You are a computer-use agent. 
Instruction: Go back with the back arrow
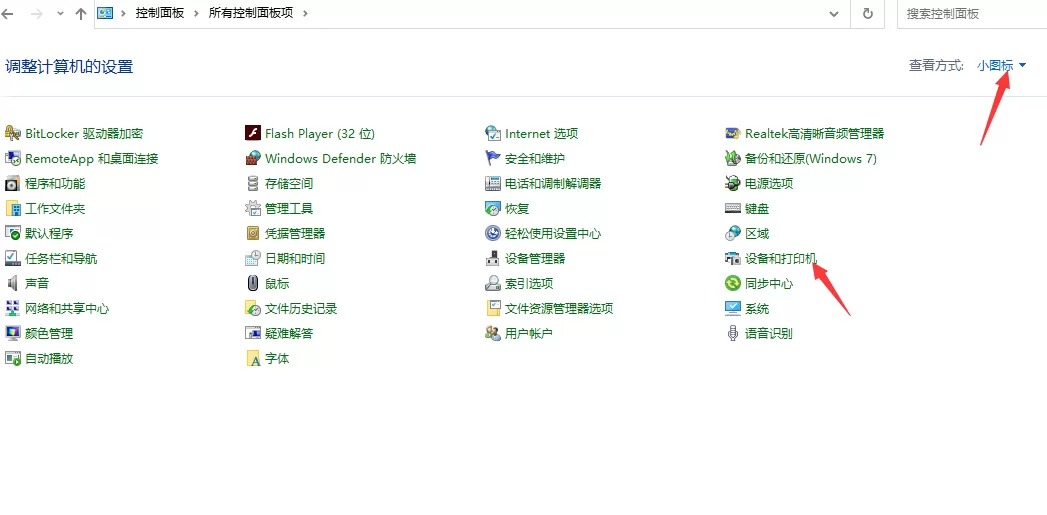pyautogui.click(x=8, y=13)
